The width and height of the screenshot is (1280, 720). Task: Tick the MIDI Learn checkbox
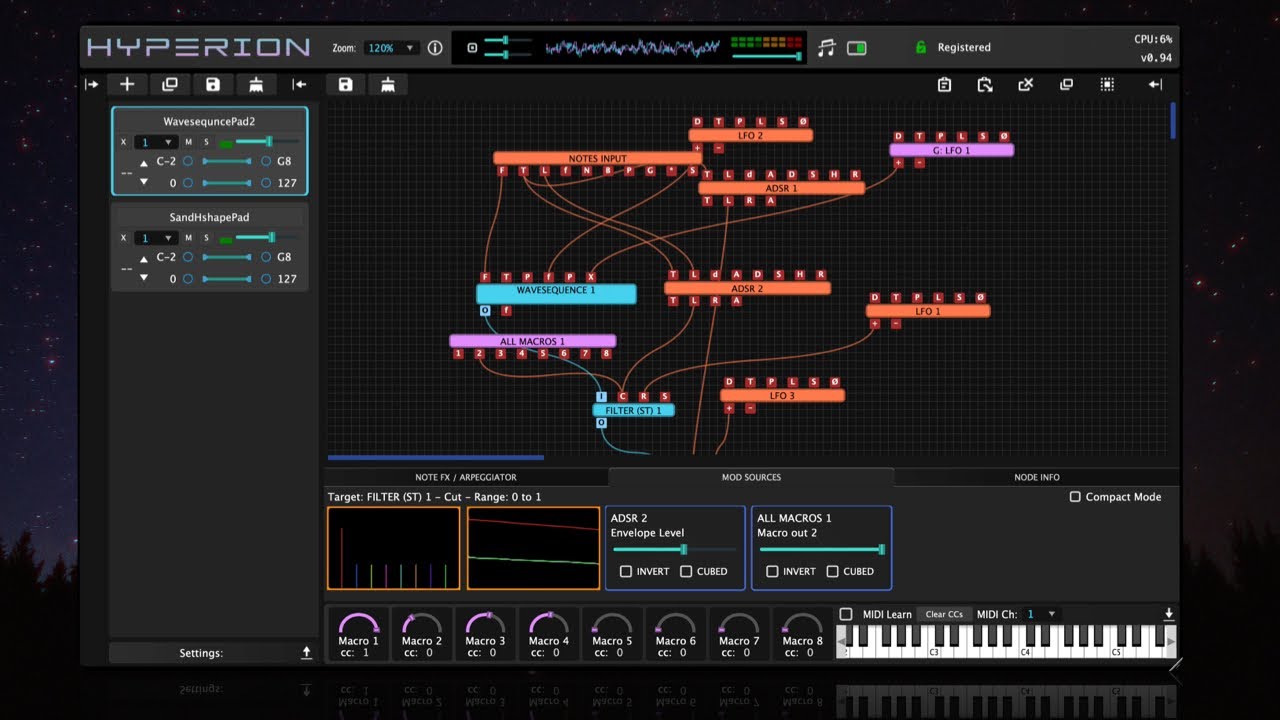(846, 614)
